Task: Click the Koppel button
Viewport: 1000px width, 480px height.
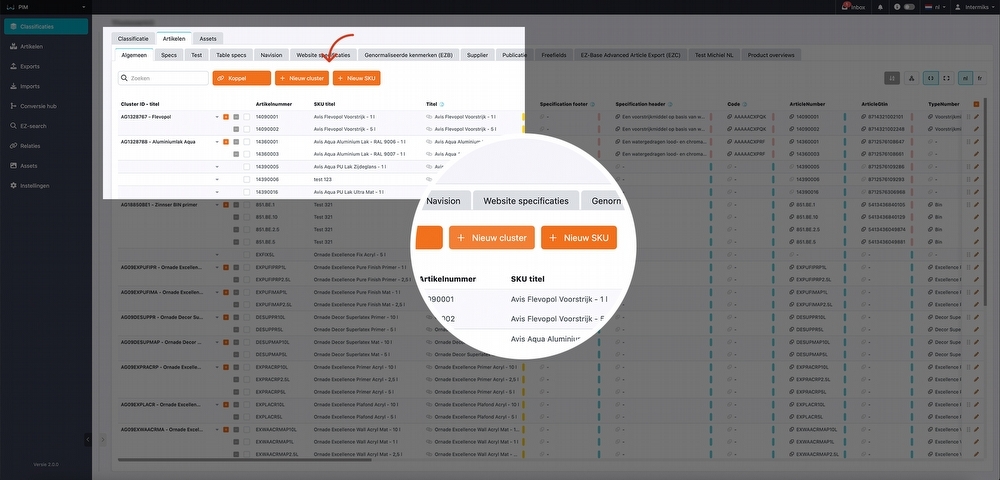Action: coord(241,77)
